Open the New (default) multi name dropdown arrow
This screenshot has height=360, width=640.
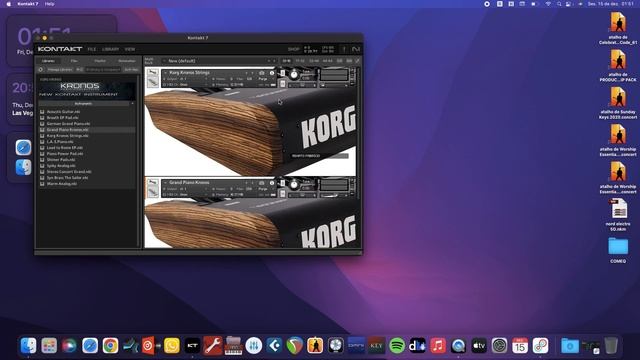point(164,61)
